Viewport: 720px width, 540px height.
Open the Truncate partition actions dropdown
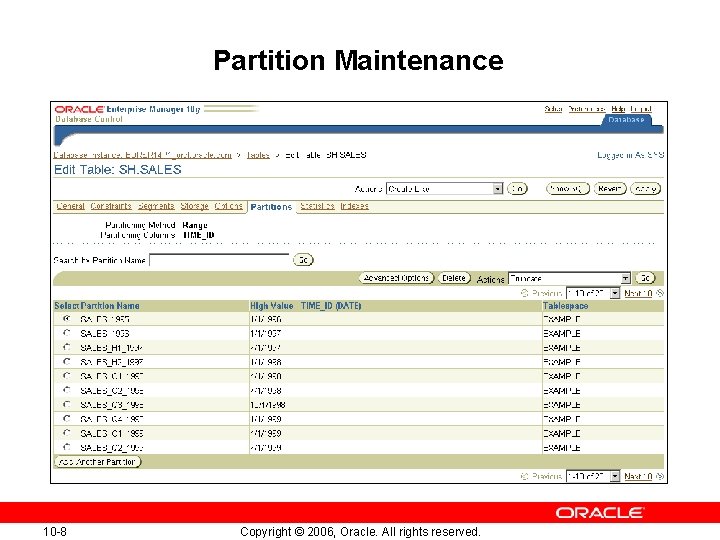(569, 278)
